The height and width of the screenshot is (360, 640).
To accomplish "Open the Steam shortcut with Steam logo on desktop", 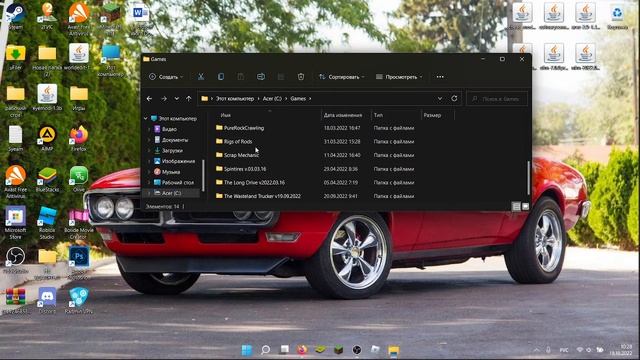I will [x=16, y=17].
